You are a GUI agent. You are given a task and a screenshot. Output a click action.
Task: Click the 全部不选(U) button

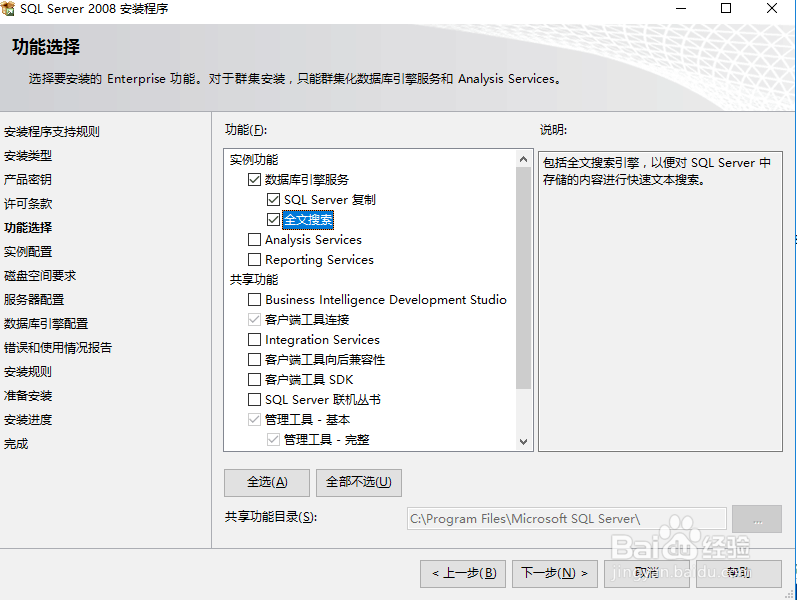[x=359, y=483]
